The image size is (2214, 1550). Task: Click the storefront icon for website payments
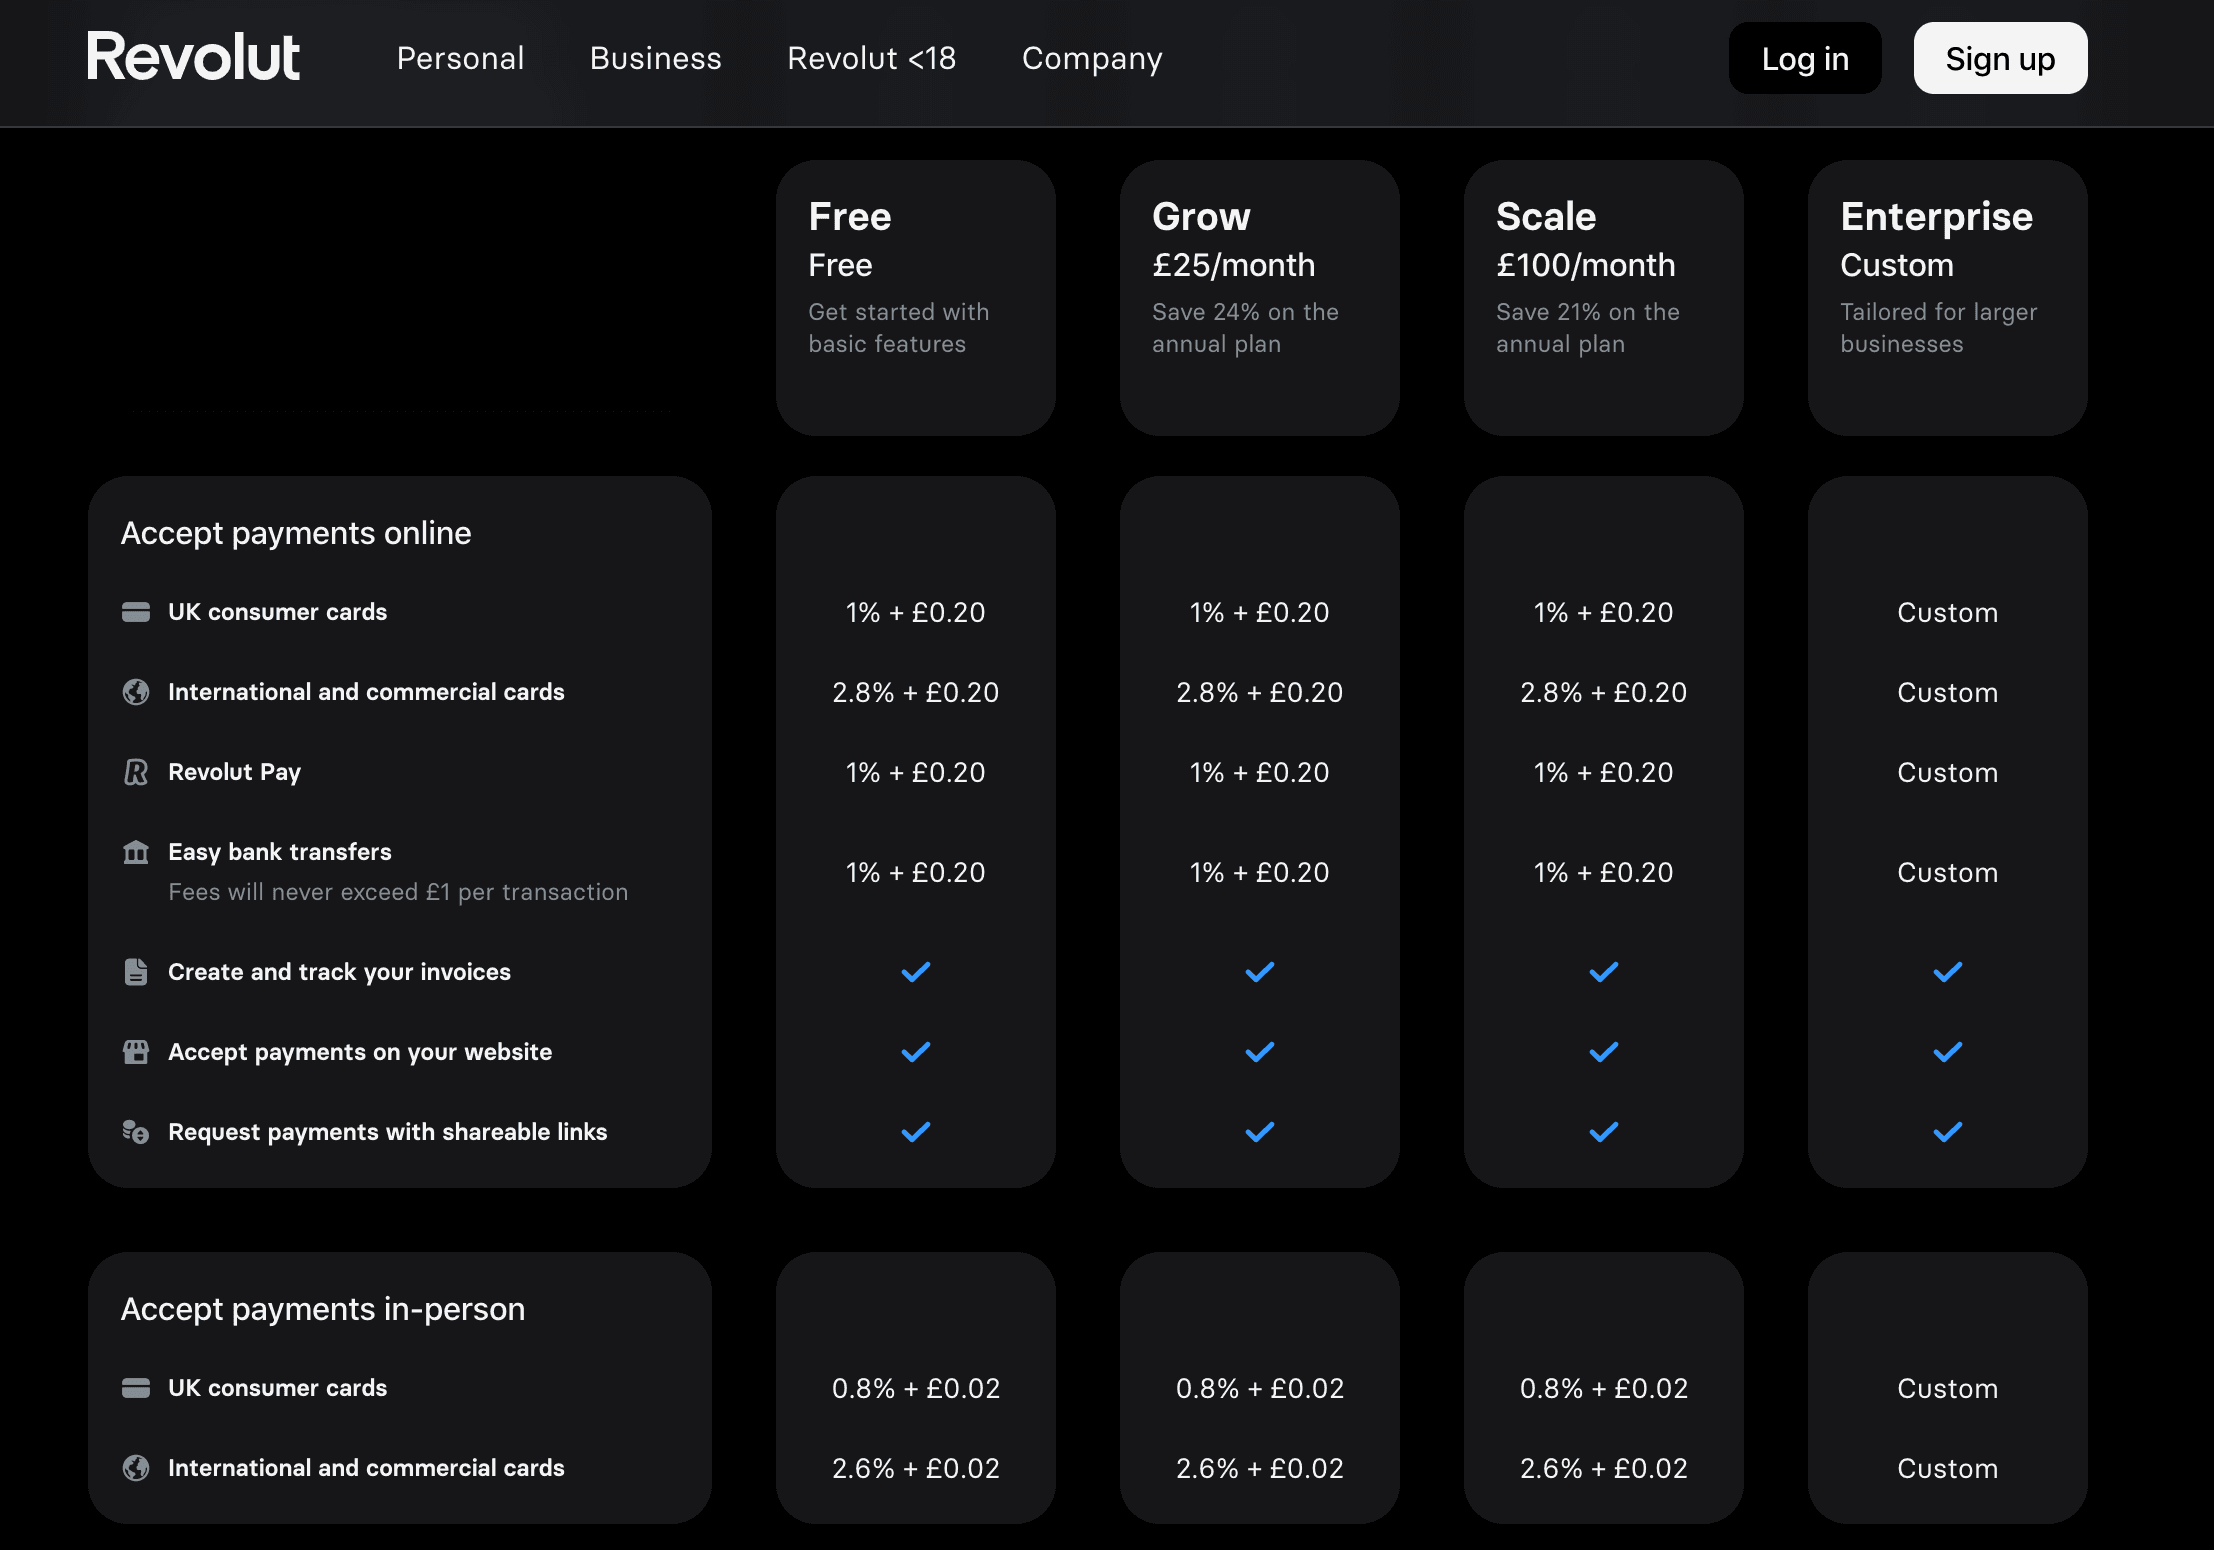(x=135, y=1051)
